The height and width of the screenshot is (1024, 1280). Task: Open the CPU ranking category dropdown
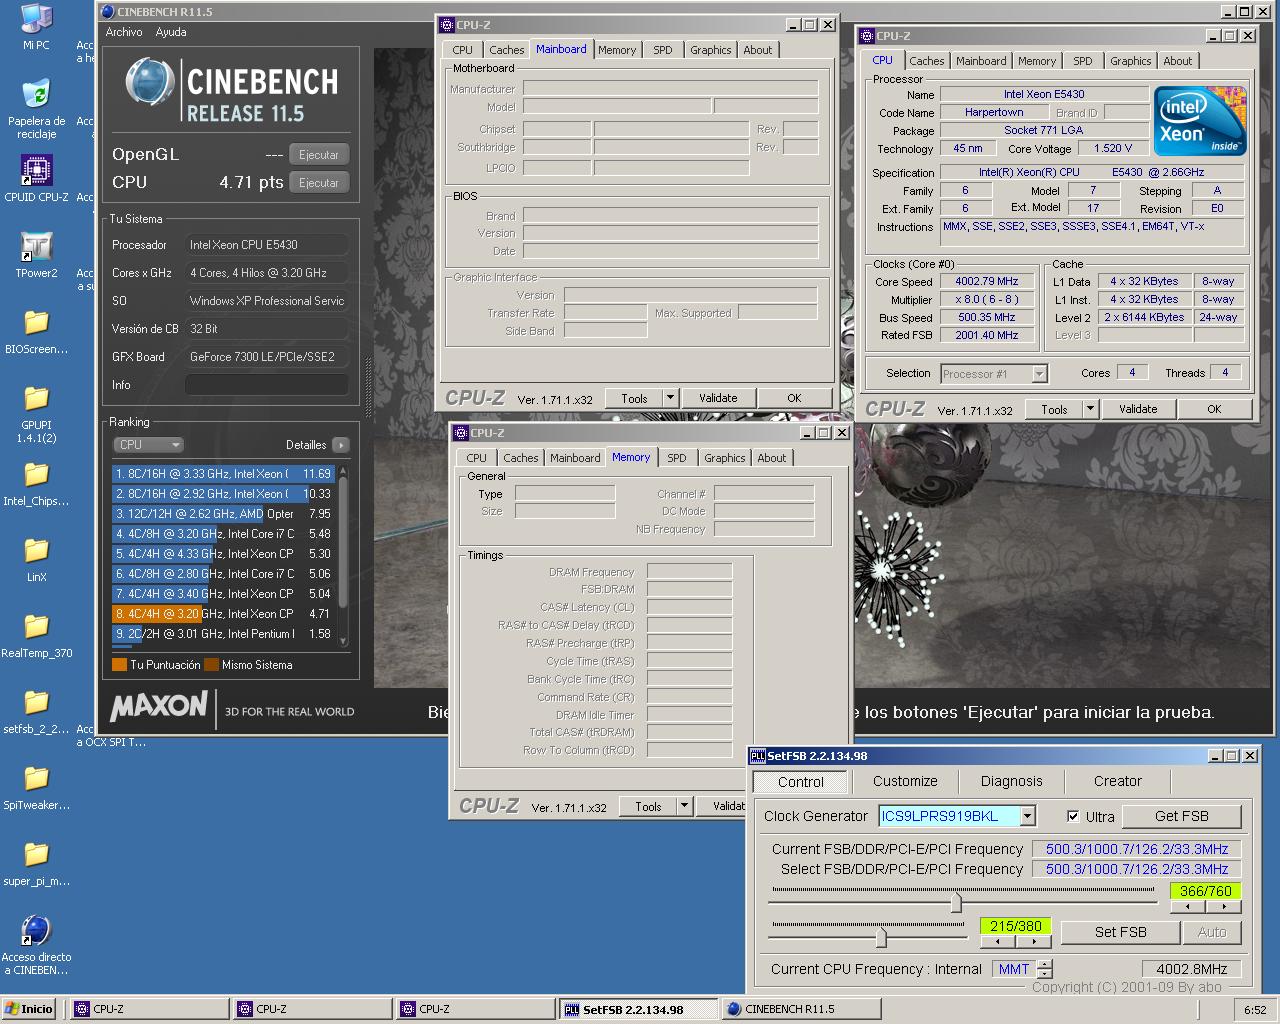[148, 445]
